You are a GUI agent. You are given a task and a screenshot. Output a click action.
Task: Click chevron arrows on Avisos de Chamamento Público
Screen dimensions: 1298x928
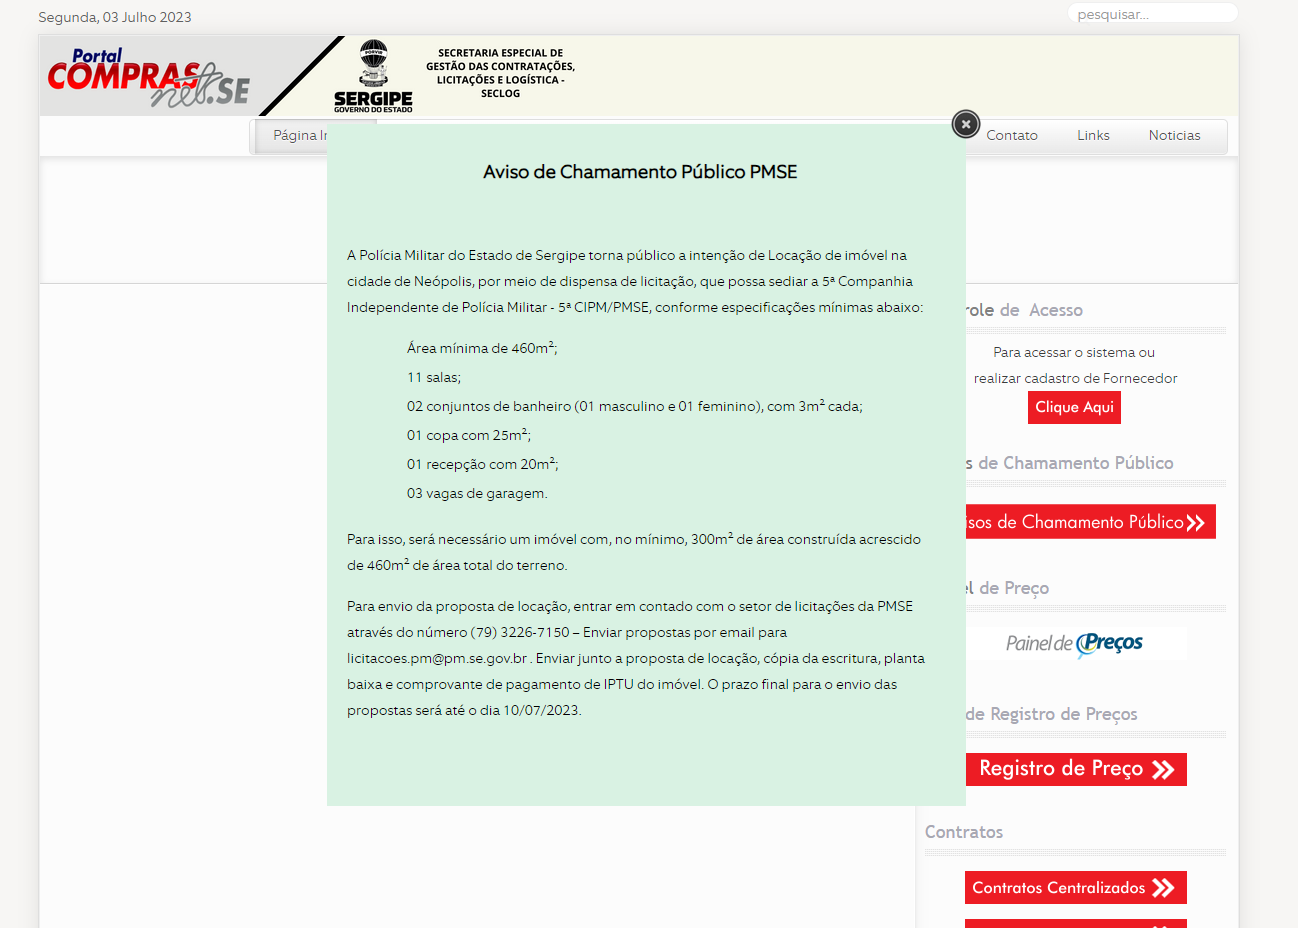tap(1195, 522)
